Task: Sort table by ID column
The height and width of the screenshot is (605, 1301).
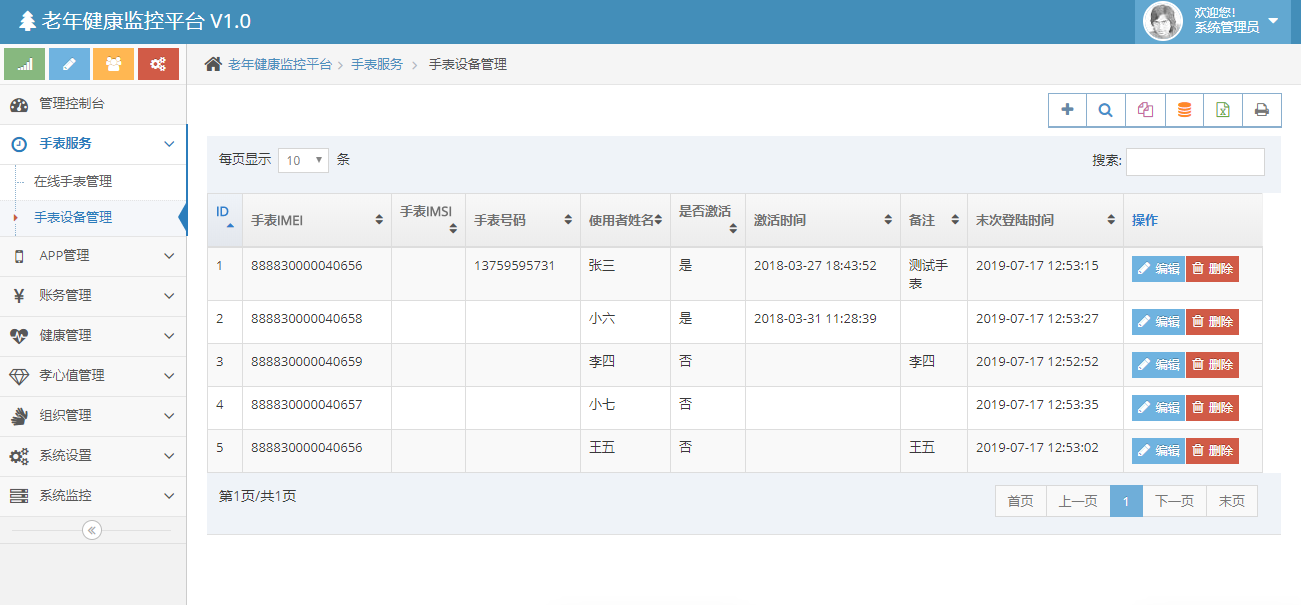Action: coord(225,219)
